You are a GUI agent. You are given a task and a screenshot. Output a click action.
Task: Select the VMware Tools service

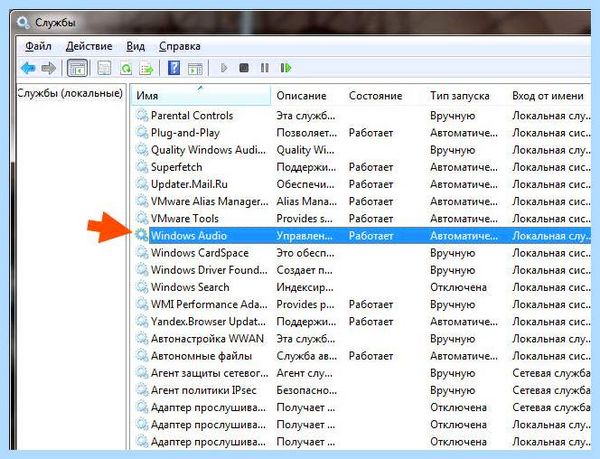184,218
